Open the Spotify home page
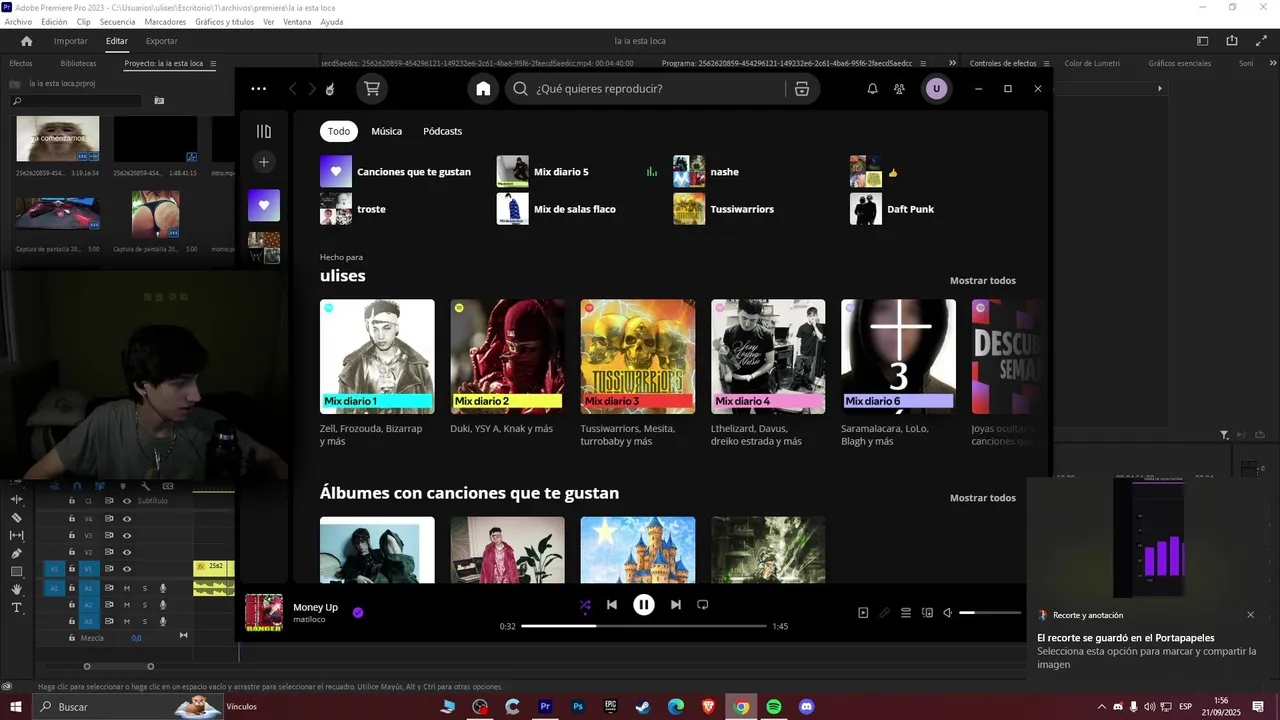Screen dimensions: 1280x720 [483, 89]
